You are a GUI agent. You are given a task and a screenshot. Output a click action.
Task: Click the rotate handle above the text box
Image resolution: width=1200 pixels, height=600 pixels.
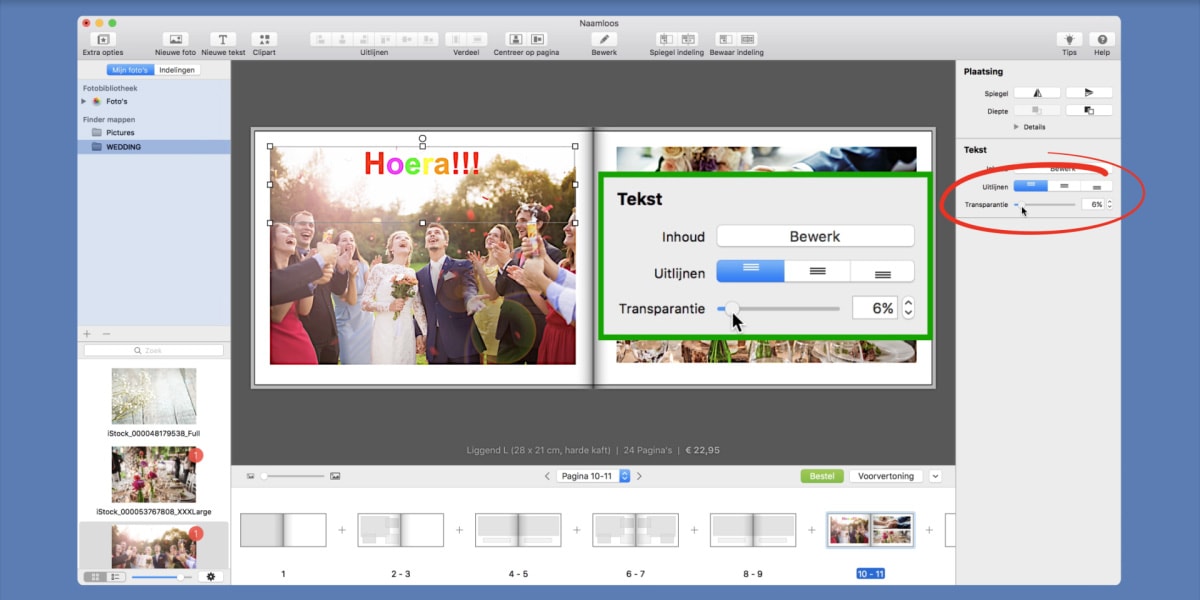click(x=423, y=139)
